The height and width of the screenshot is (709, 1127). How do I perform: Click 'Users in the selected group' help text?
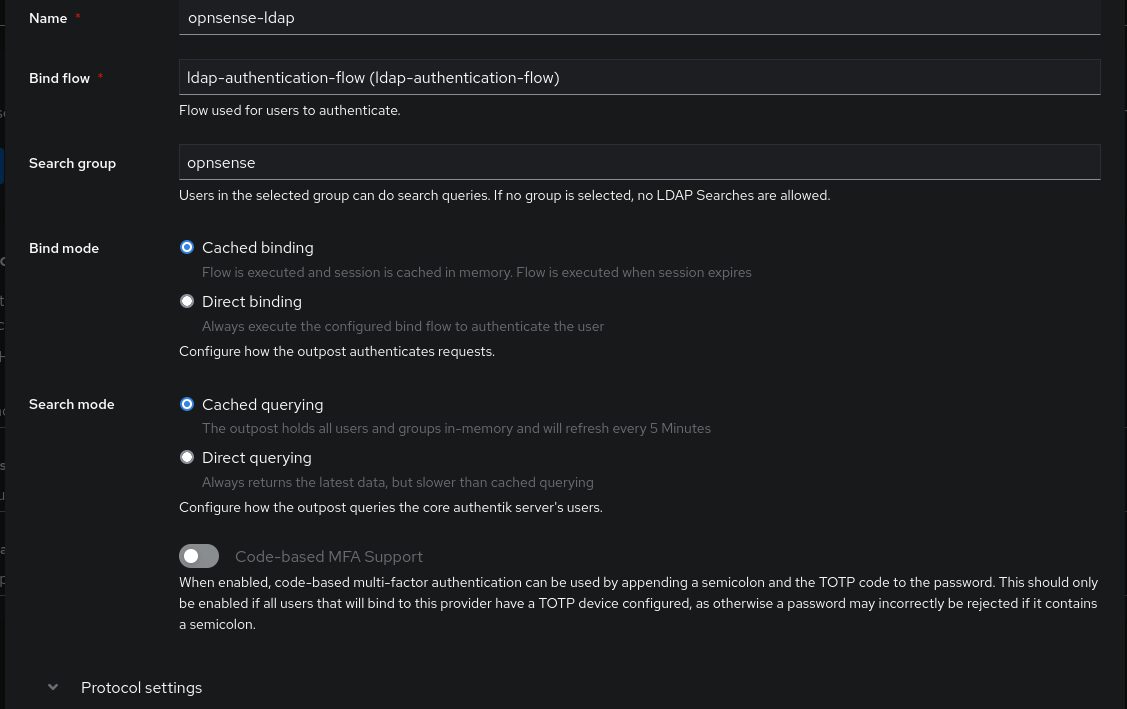(x=505, y=196)
